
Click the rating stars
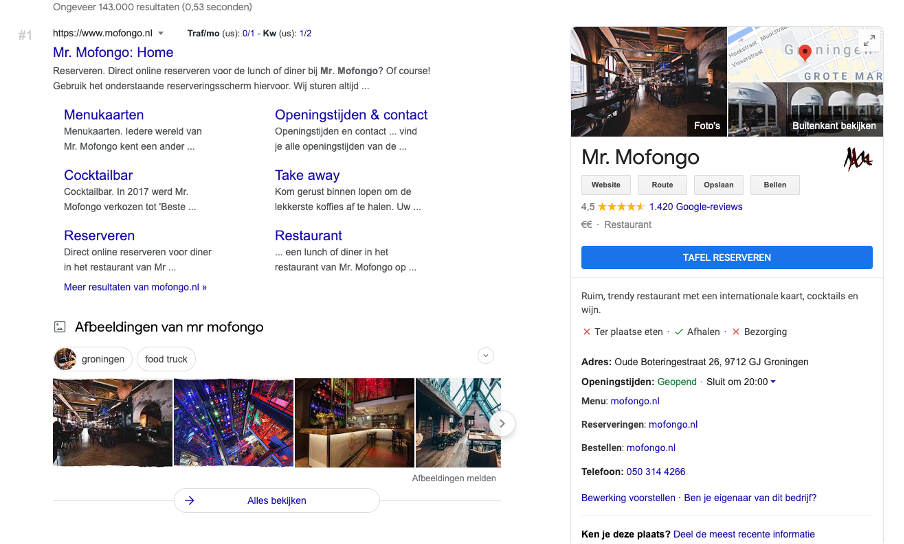tap(621, 206)
